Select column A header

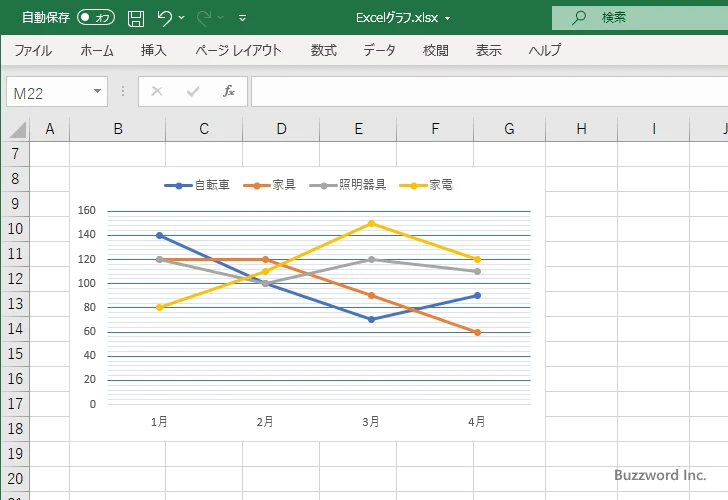point(50,129)
